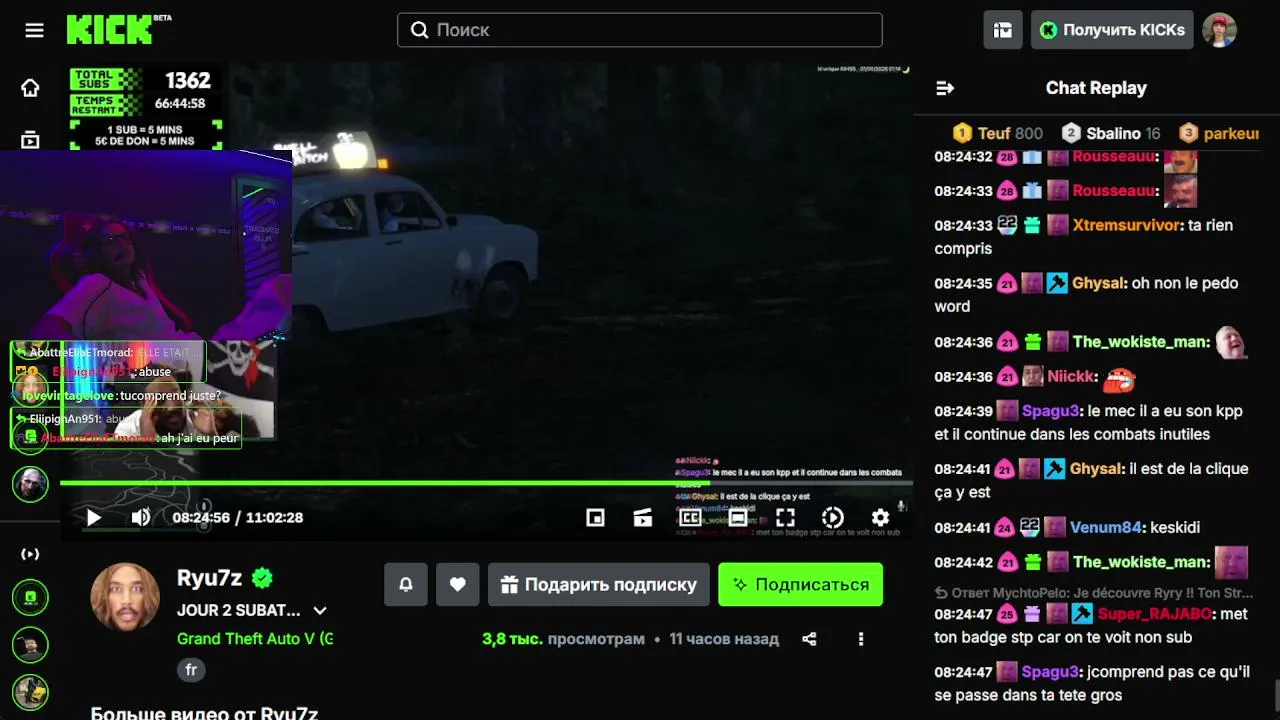Jump to chat timestamp 08:24:39
This screenshot has width=1280, height=720.
(x=963, y=411)
